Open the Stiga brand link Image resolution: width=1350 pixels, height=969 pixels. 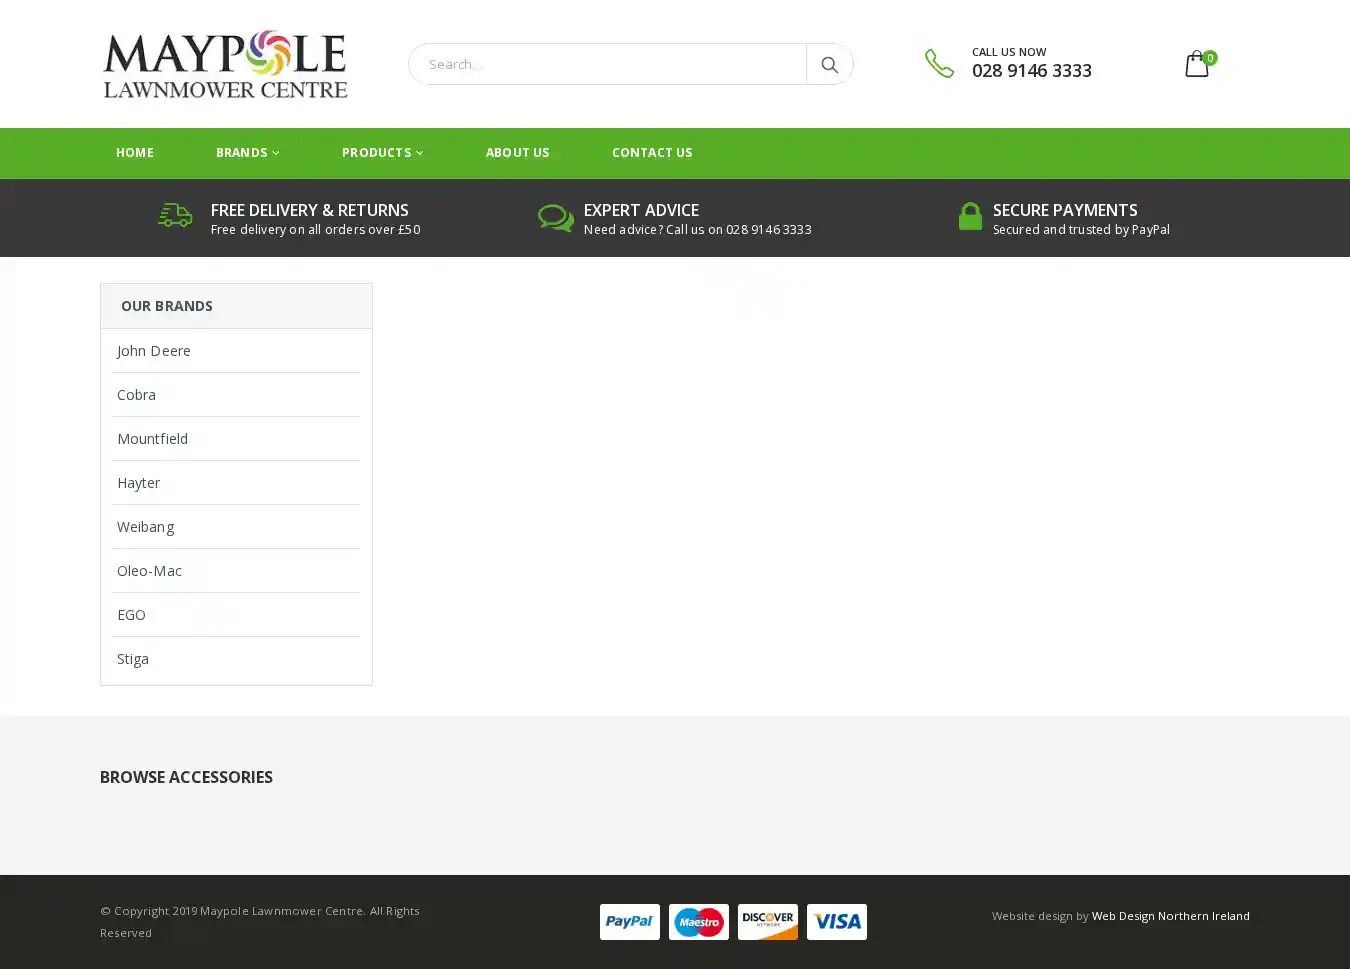133,659
